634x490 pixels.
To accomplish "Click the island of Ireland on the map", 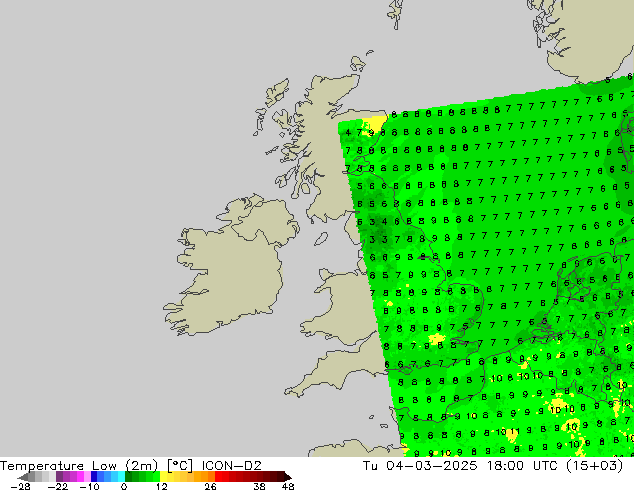I will click(x=230, y=267).
